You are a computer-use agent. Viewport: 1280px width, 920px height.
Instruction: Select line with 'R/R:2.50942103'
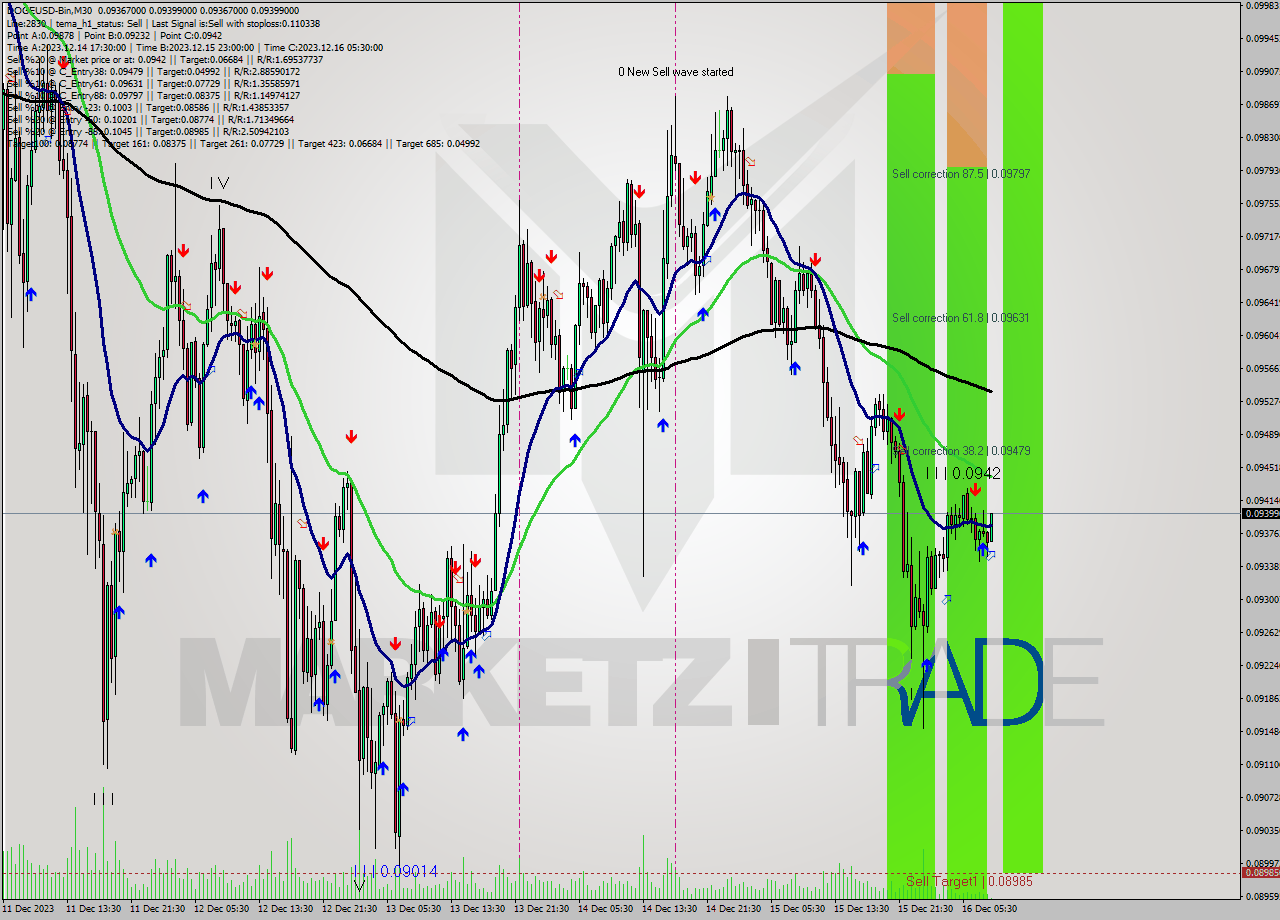[x=147, y=131]
